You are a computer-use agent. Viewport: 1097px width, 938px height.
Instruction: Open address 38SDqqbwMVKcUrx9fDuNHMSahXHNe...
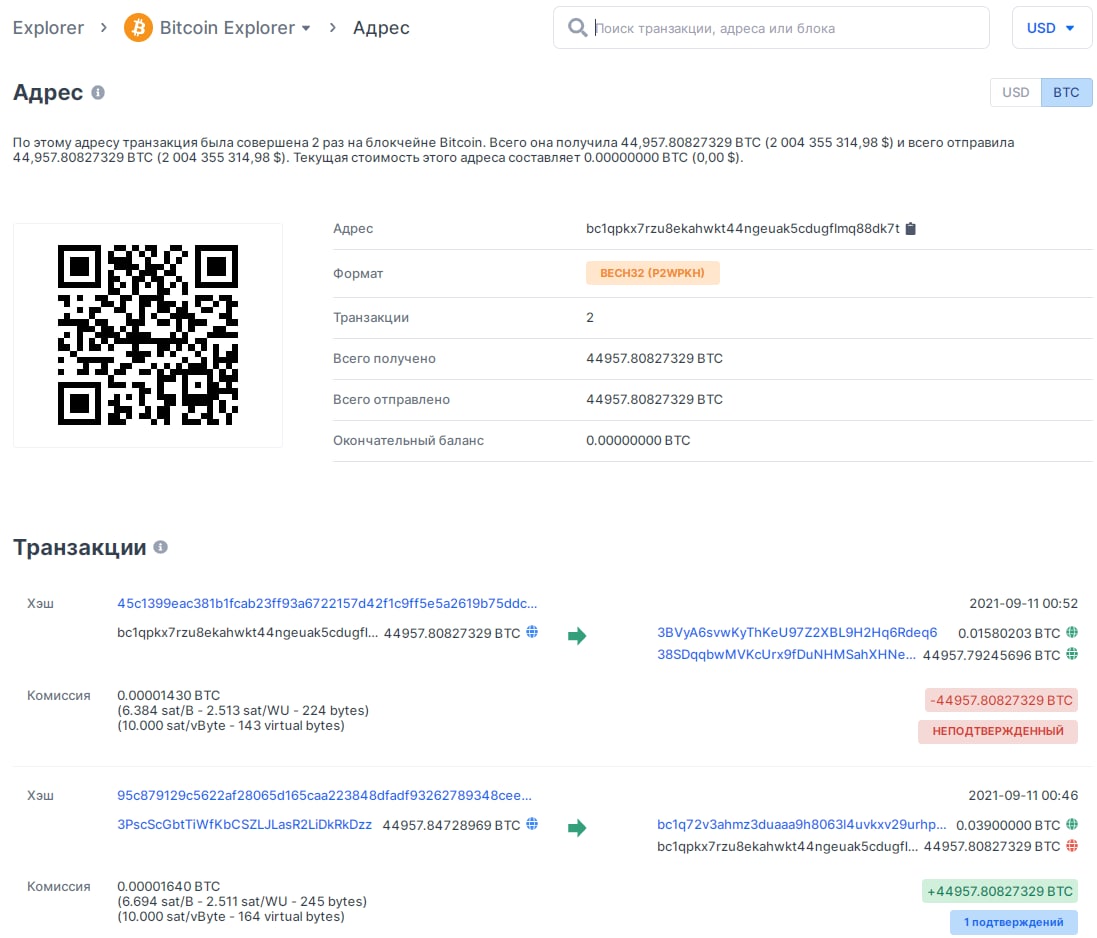point(786,655)
